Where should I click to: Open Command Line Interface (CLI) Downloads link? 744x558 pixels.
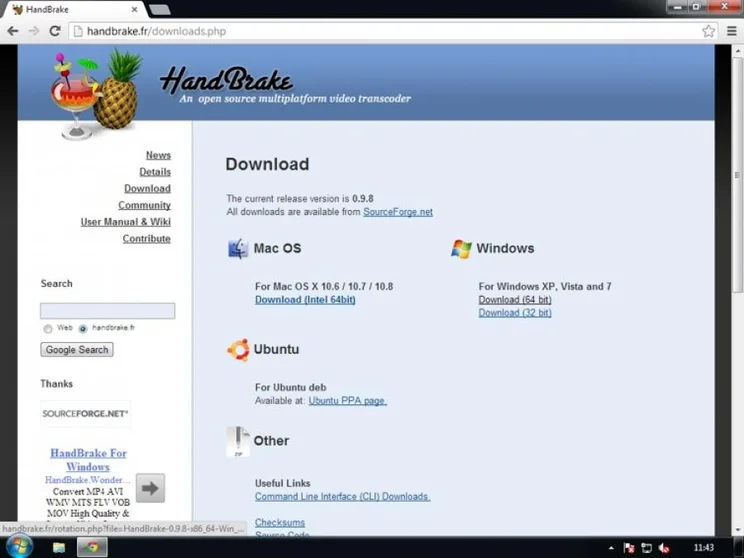(342, 497)
